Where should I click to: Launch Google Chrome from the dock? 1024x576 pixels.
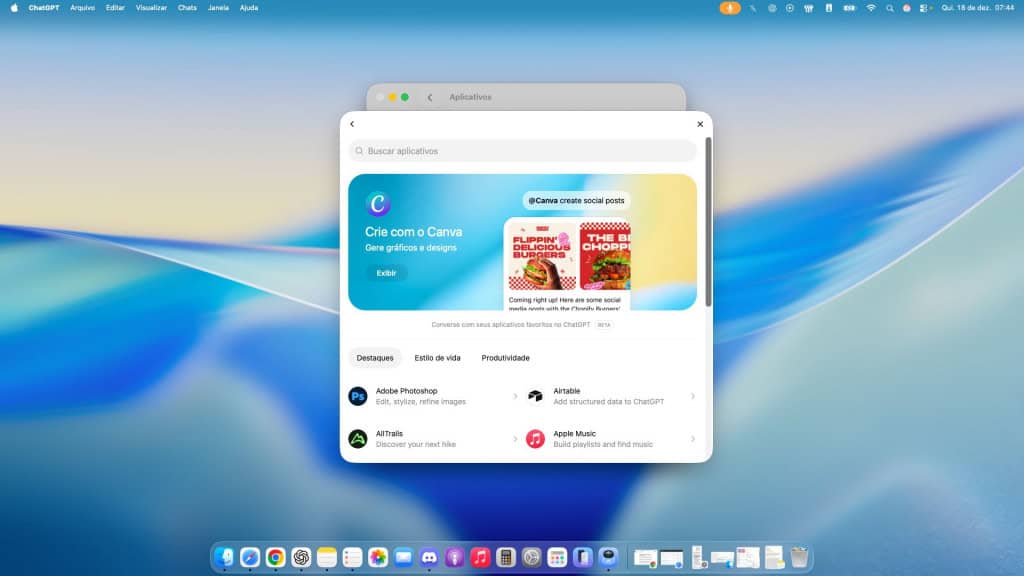[275, 557]
